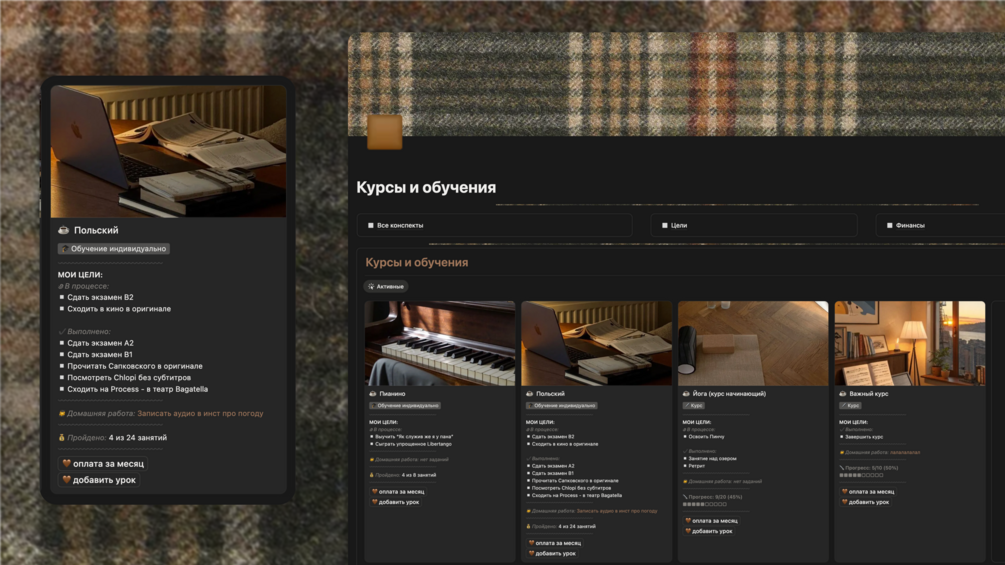Click the cup icon on the enlarged Польский card
Image resolution: width=1005 pixels, height=565 pixels.
click(63, 230)
